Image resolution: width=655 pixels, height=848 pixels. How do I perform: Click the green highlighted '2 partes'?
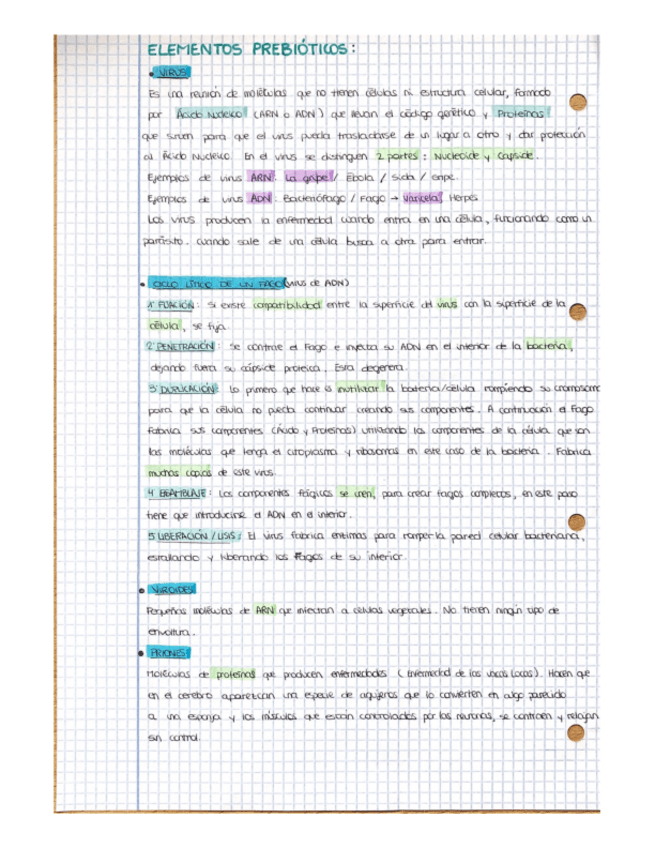click(398, 156)
